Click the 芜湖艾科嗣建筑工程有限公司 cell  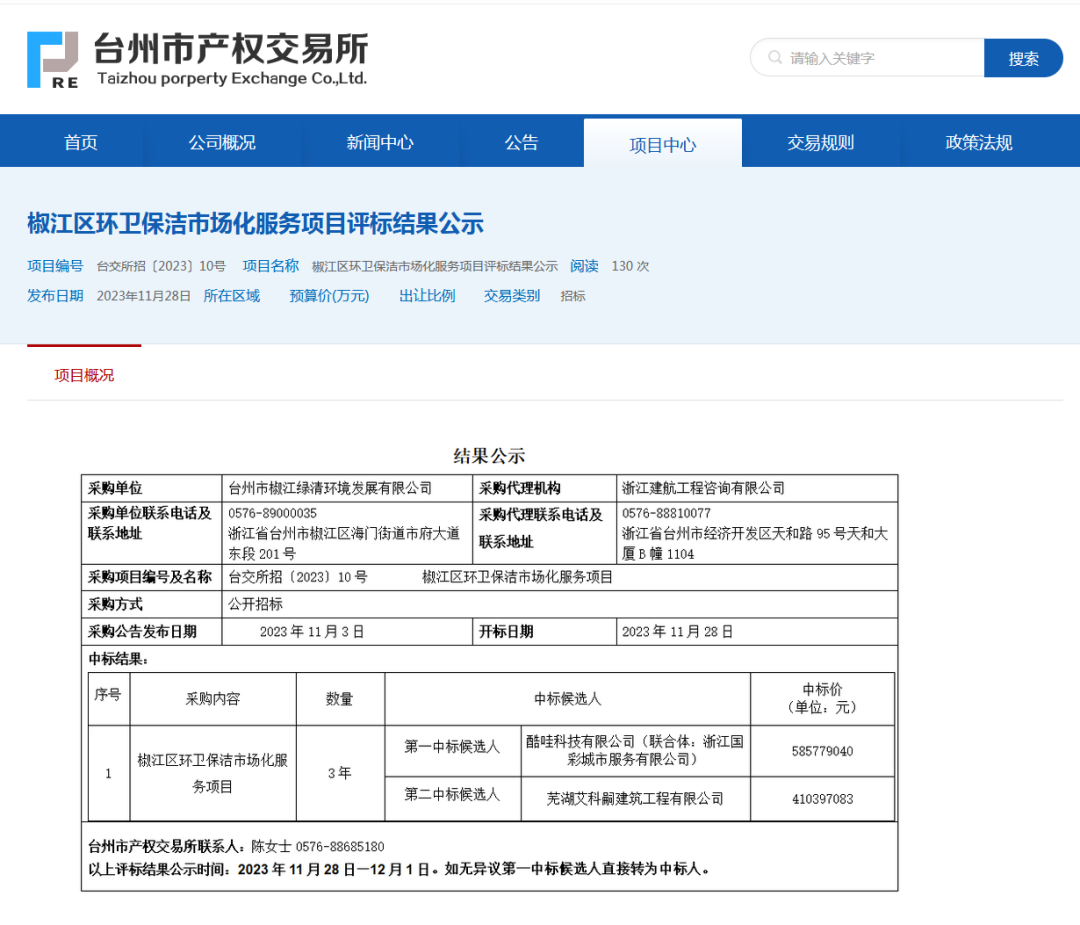click(635, 799)
